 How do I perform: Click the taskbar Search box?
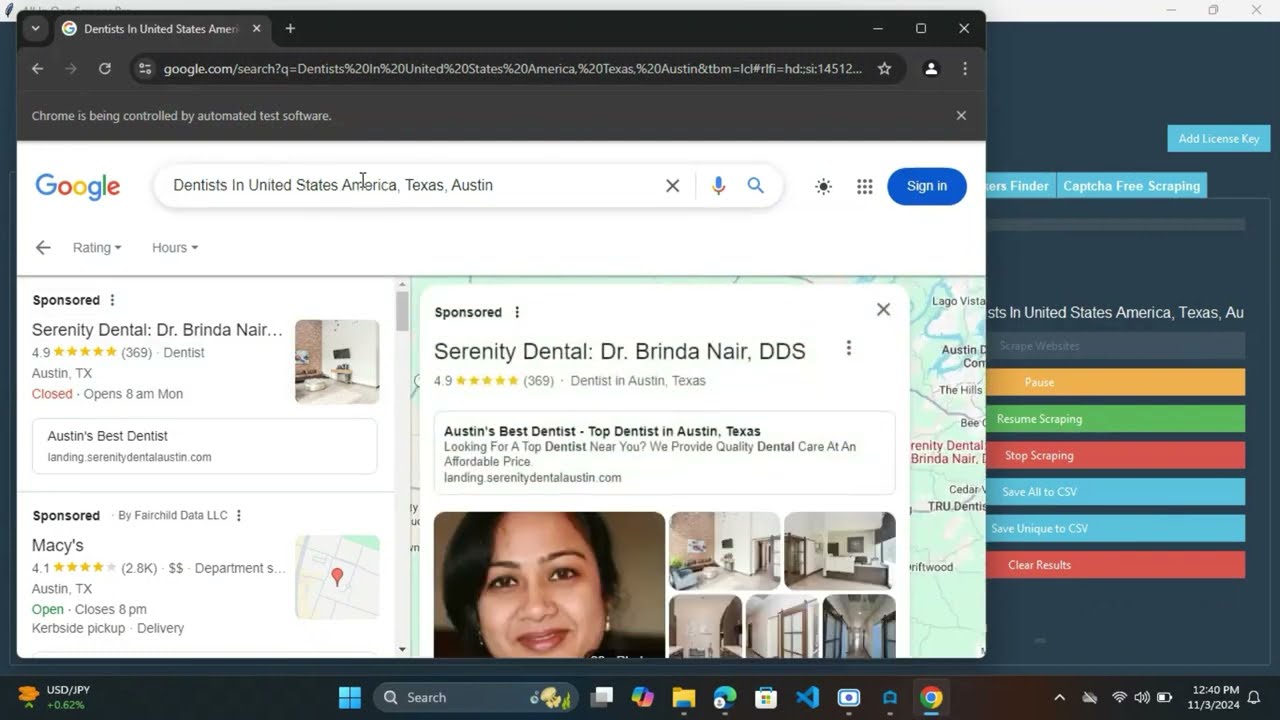pos(477,697)
